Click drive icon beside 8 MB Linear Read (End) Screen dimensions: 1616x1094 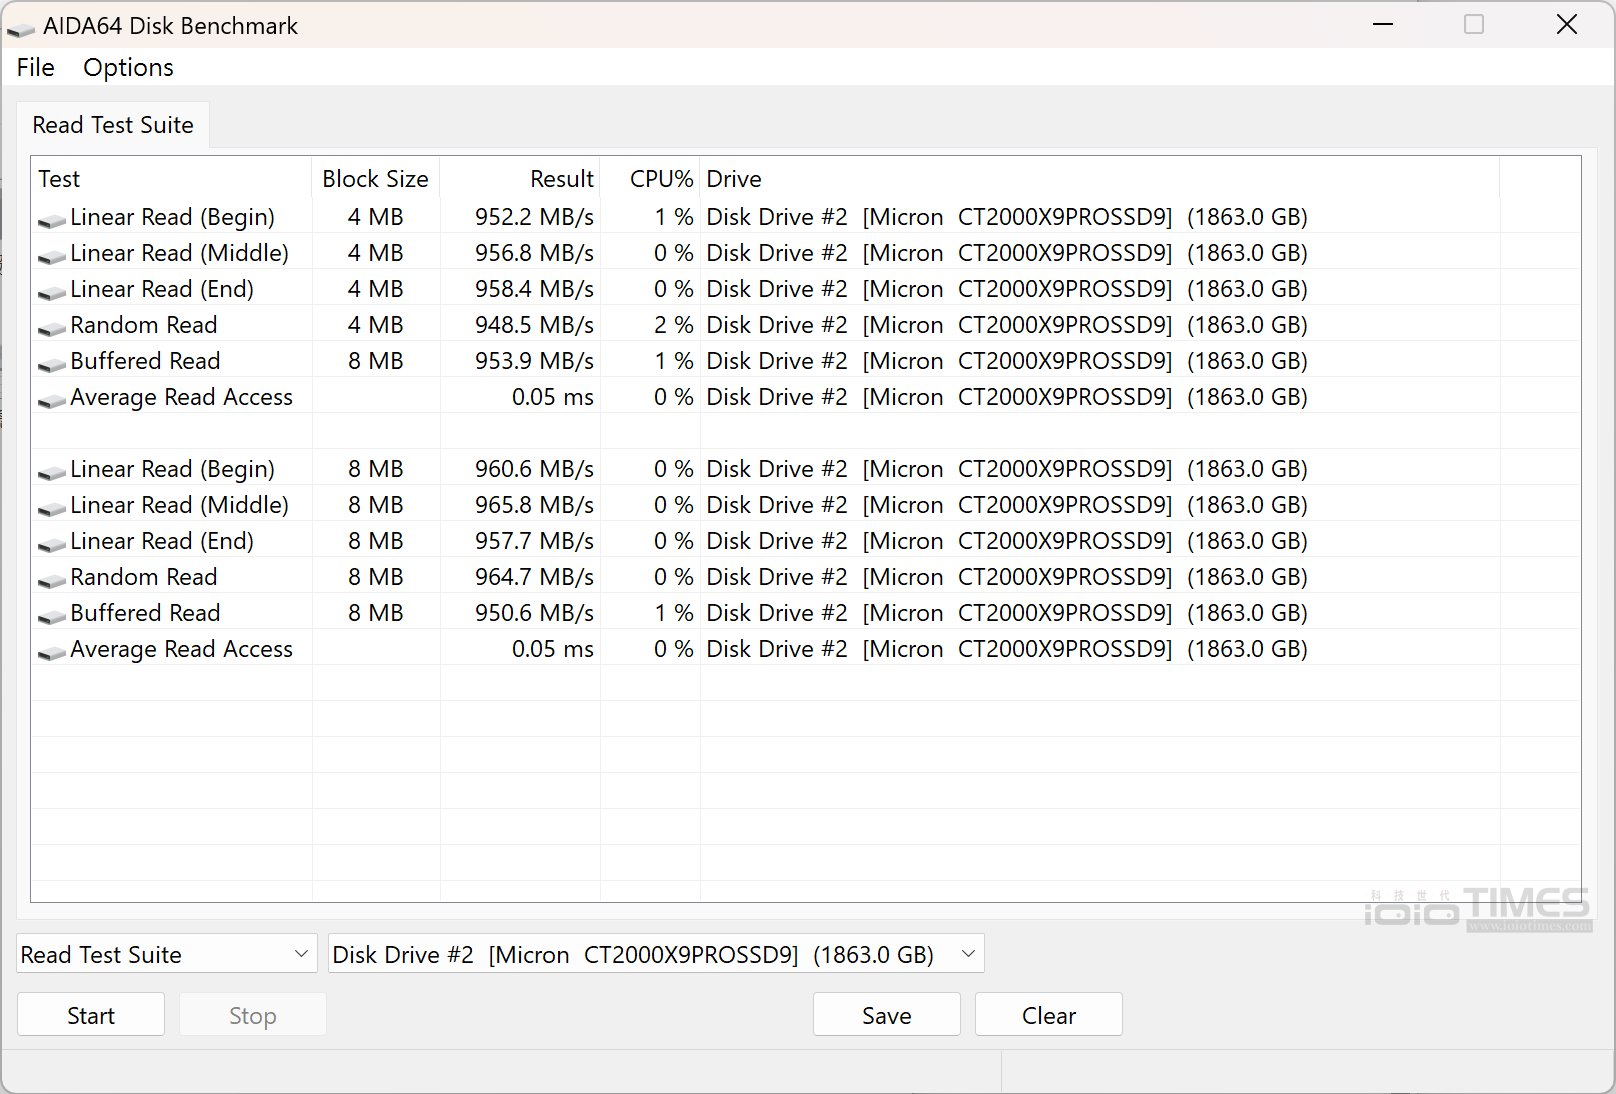(x=52, y=544)
